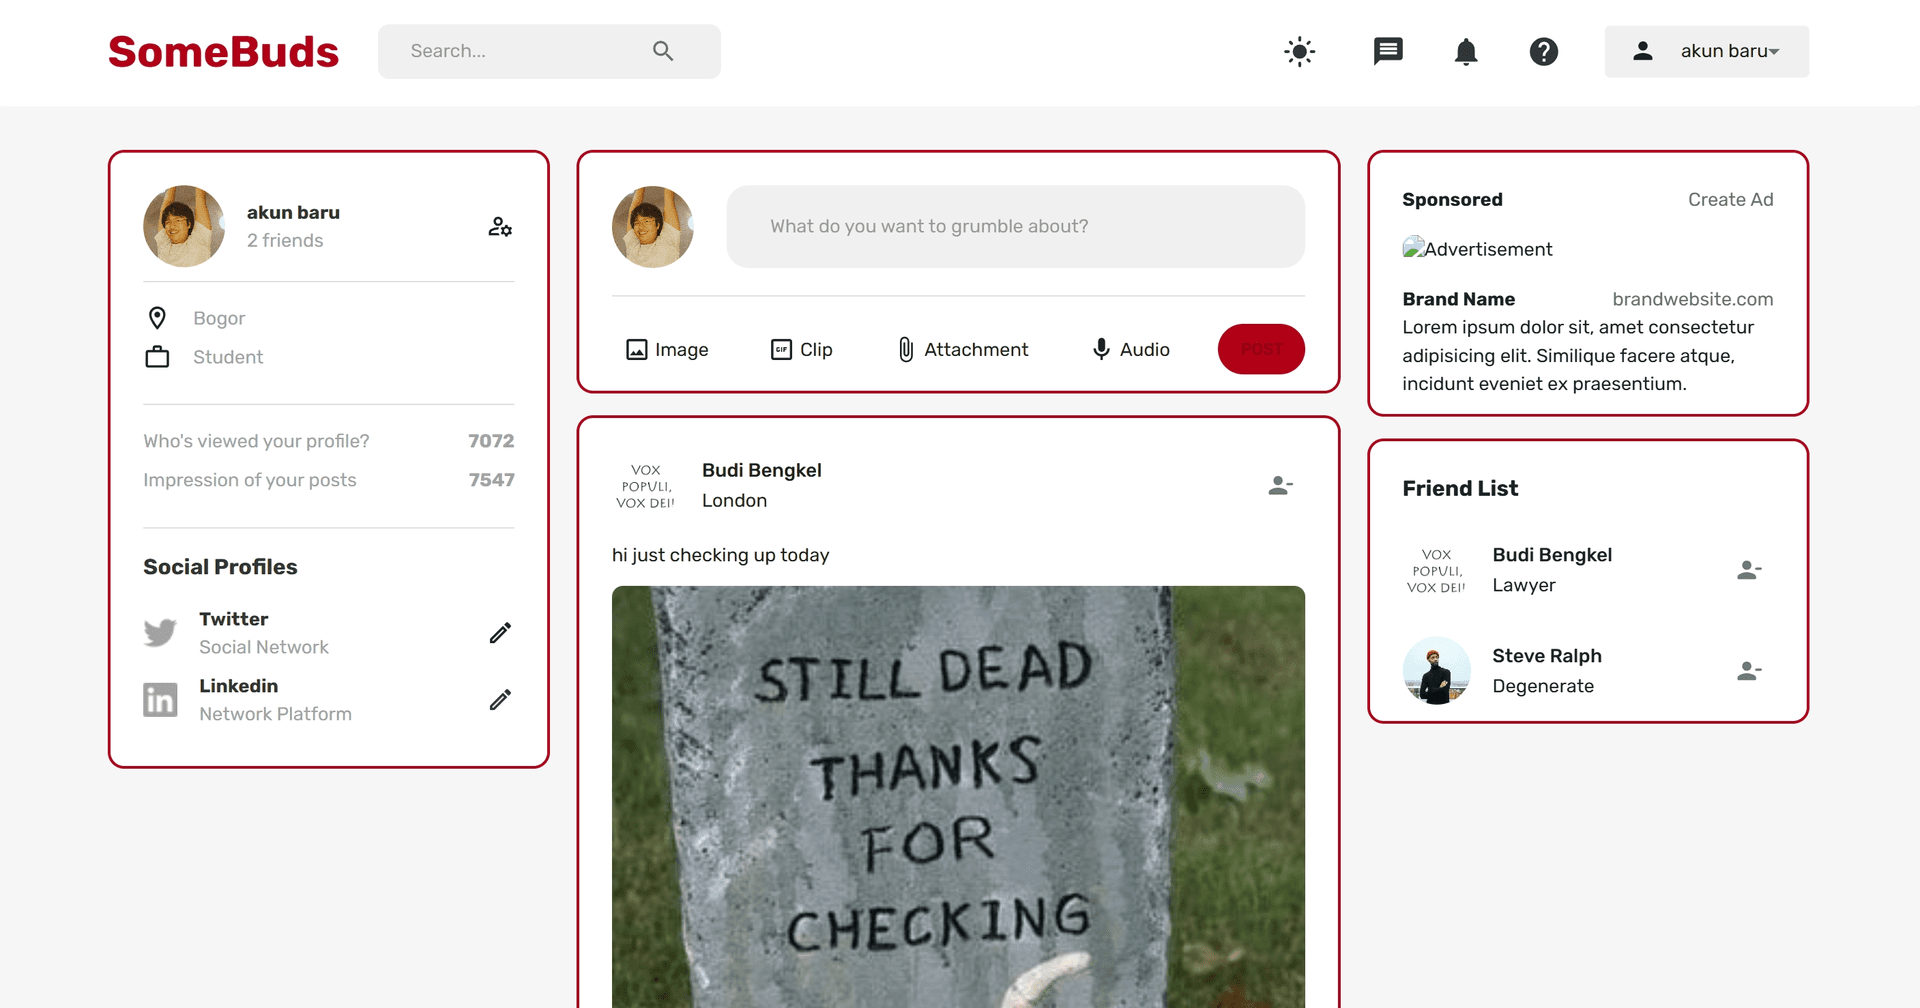Open the notifications bell icon
This screenshot has width=1920, height=1008.
[1466, 51]
